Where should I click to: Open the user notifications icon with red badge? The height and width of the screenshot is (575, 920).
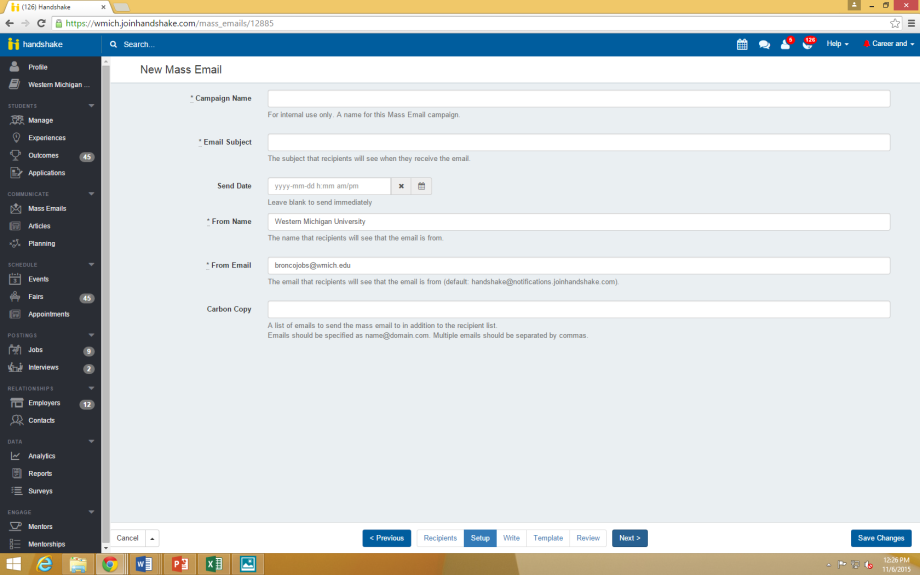click(786, 43)
